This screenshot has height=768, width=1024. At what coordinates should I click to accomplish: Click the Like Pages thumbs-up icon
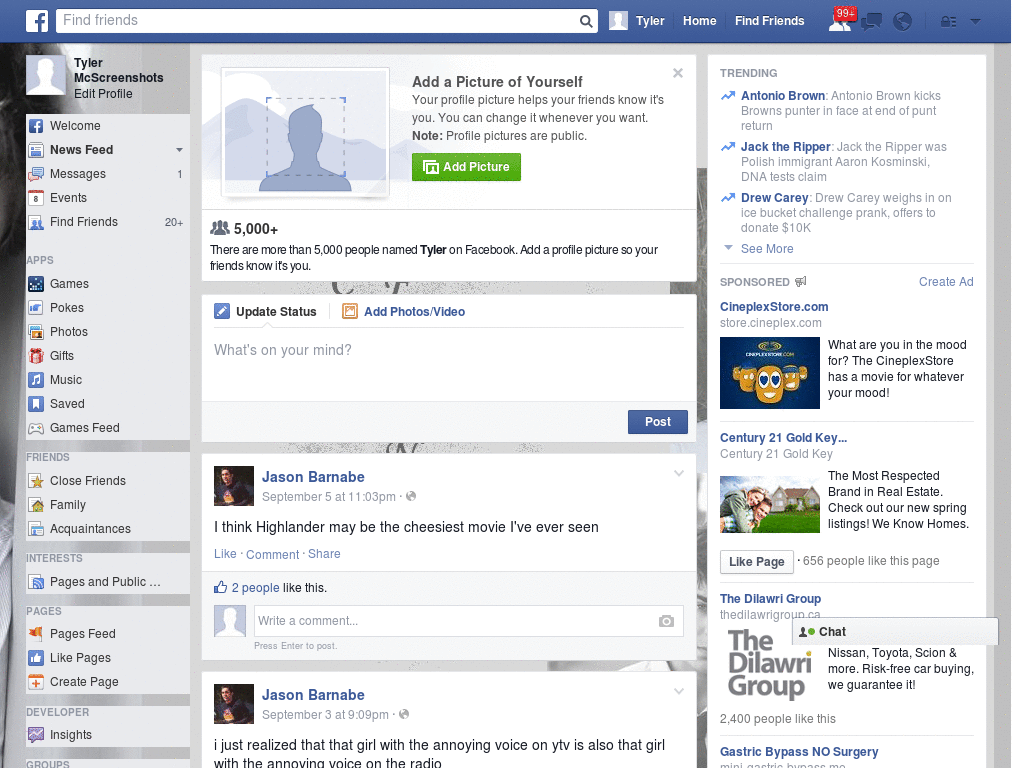pos(36,658)
